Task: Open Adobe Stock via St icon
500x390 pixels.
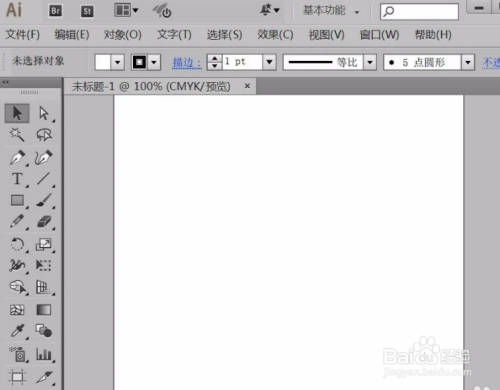Action: 87,11
